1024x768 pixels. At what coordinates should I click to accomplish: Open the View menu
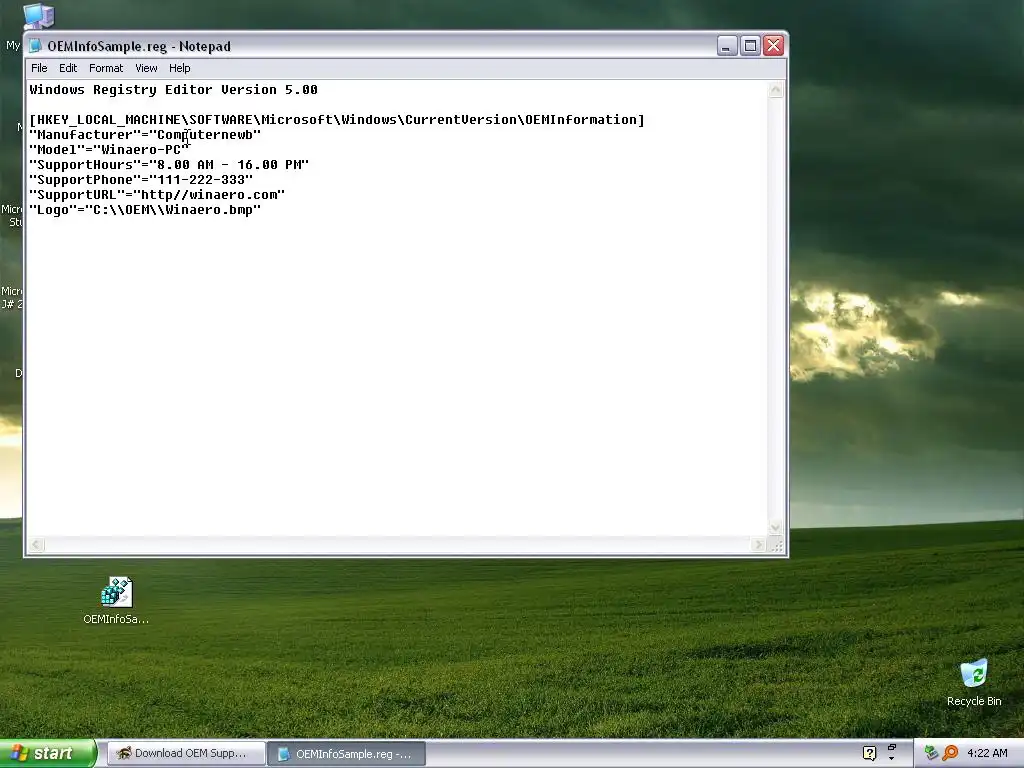[146, 68]
